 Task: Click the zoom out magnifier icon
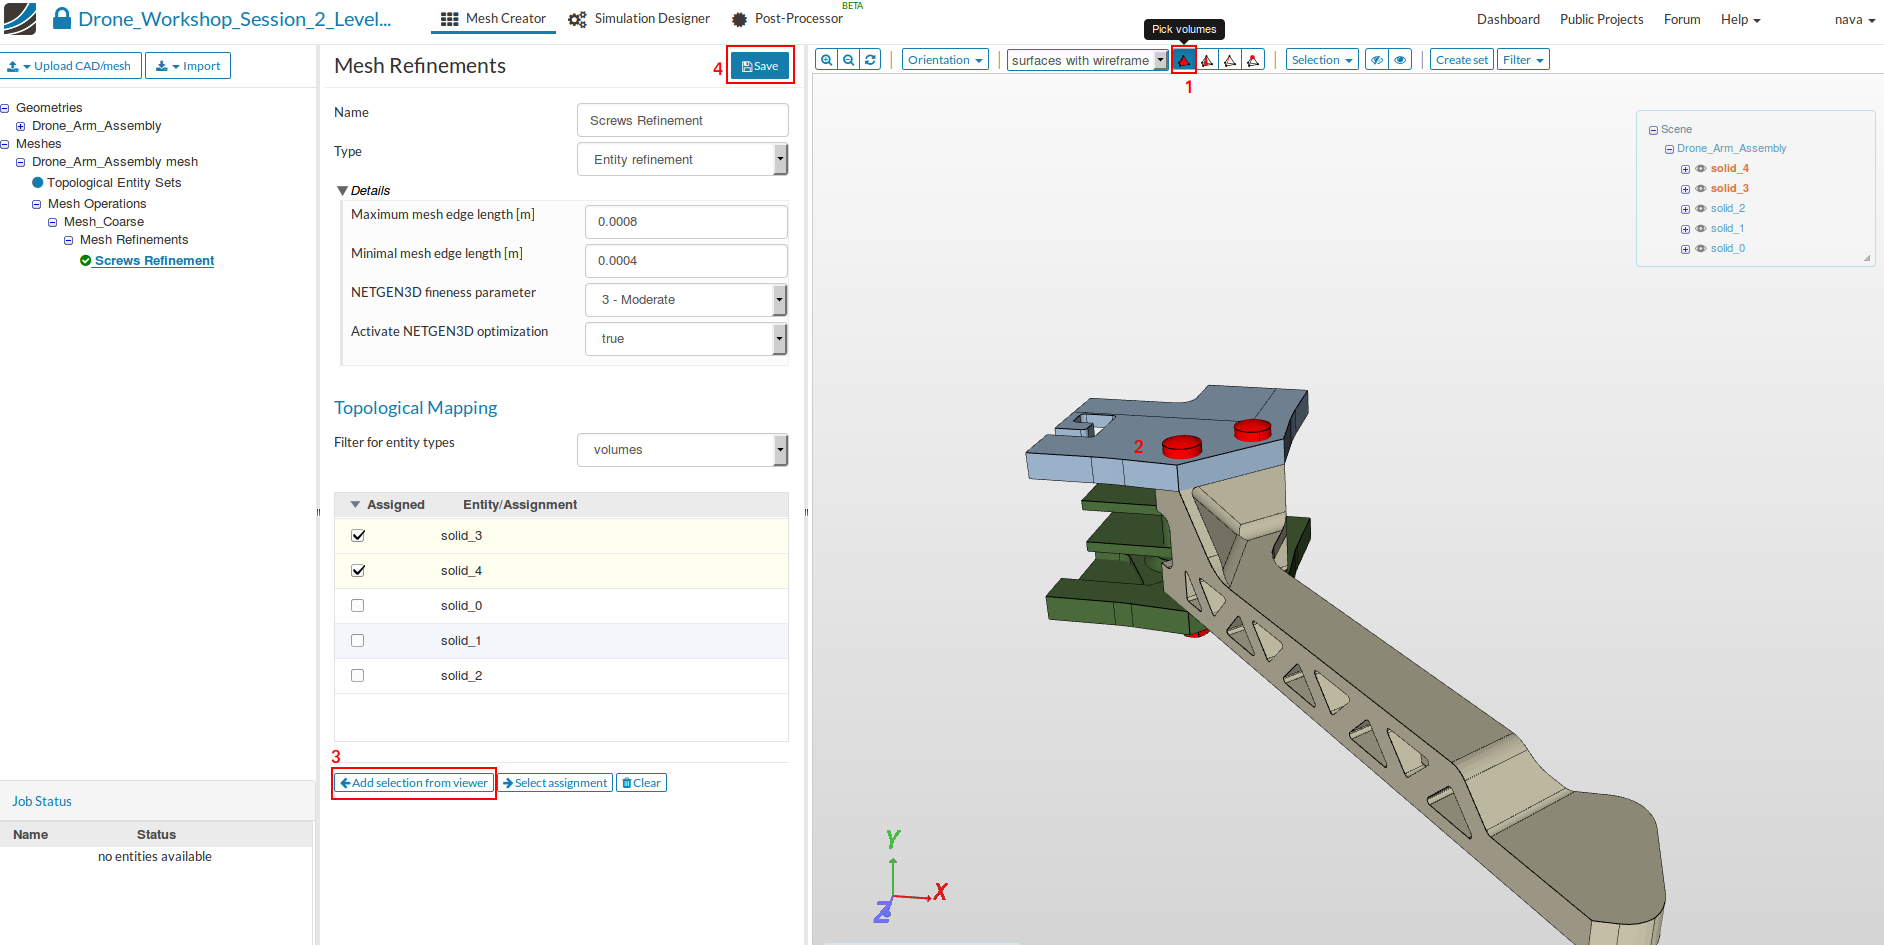click(849, 60)
